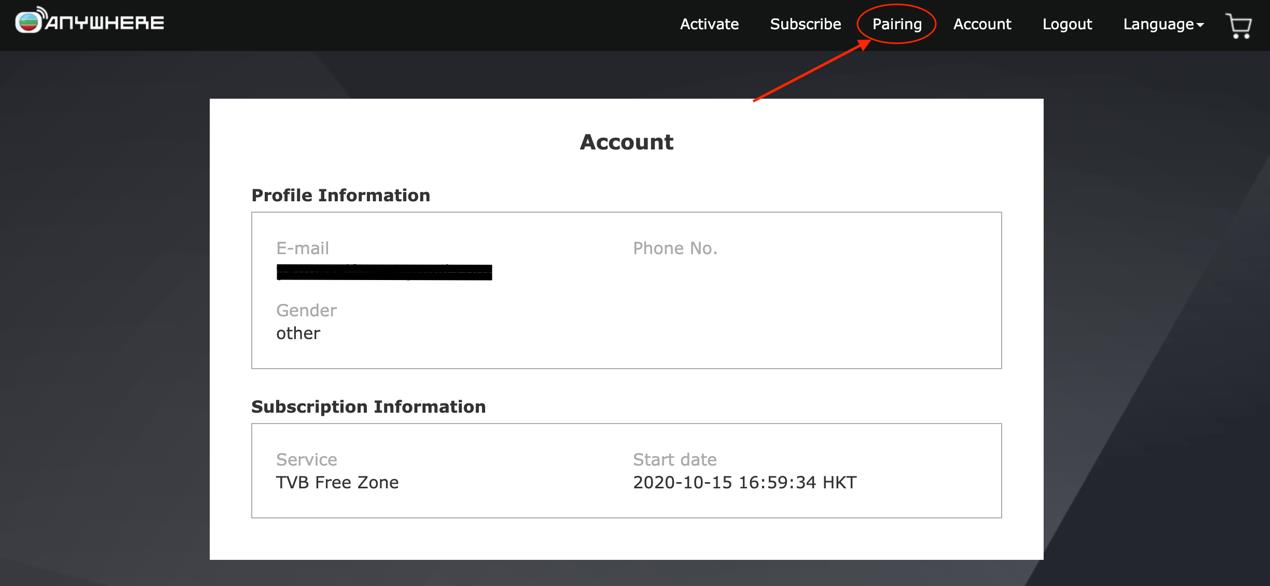Click Logout in the top bar
The height and width of the screenshot is (586, 1270).
point(1067,24)
